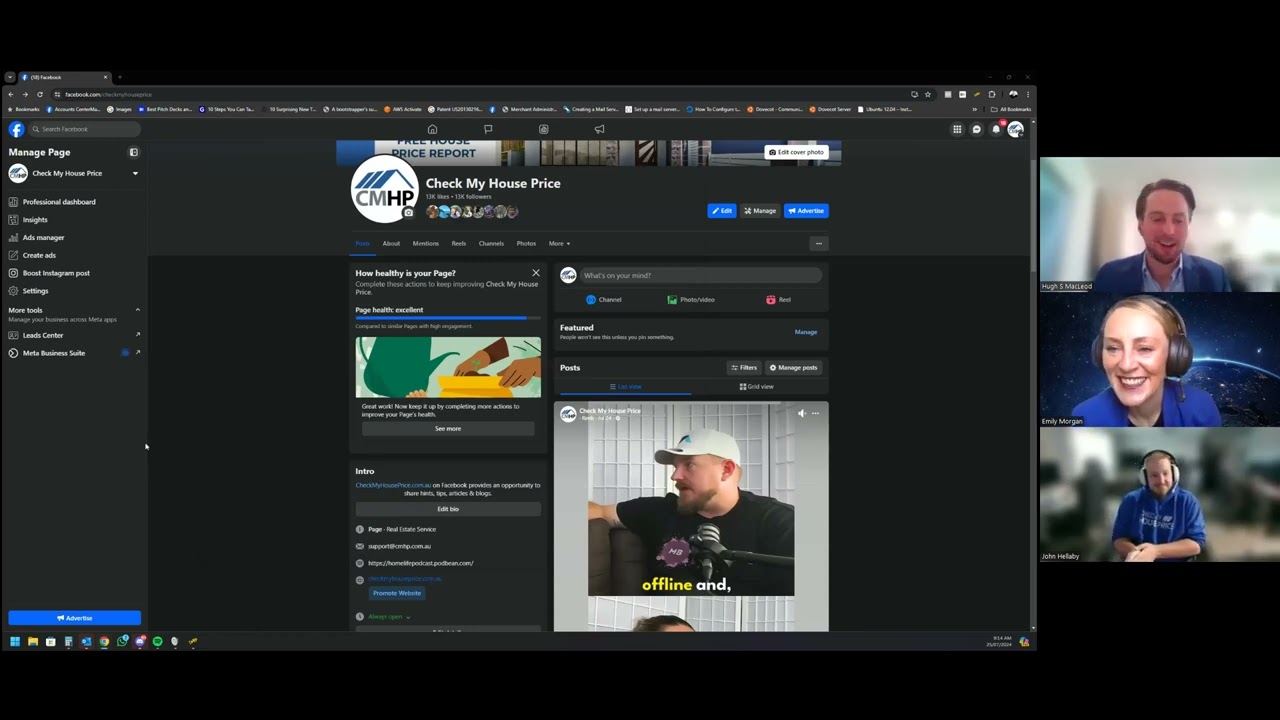Open the Filters menu for posts
The image size is (1280, 720).
744,368
